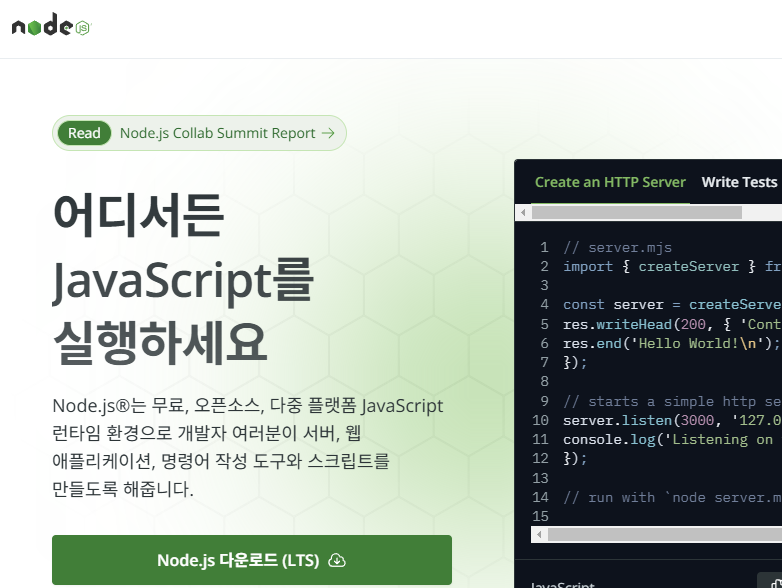Click the tab strip horizontal scrollbar thumb

(x=636, y=212)
